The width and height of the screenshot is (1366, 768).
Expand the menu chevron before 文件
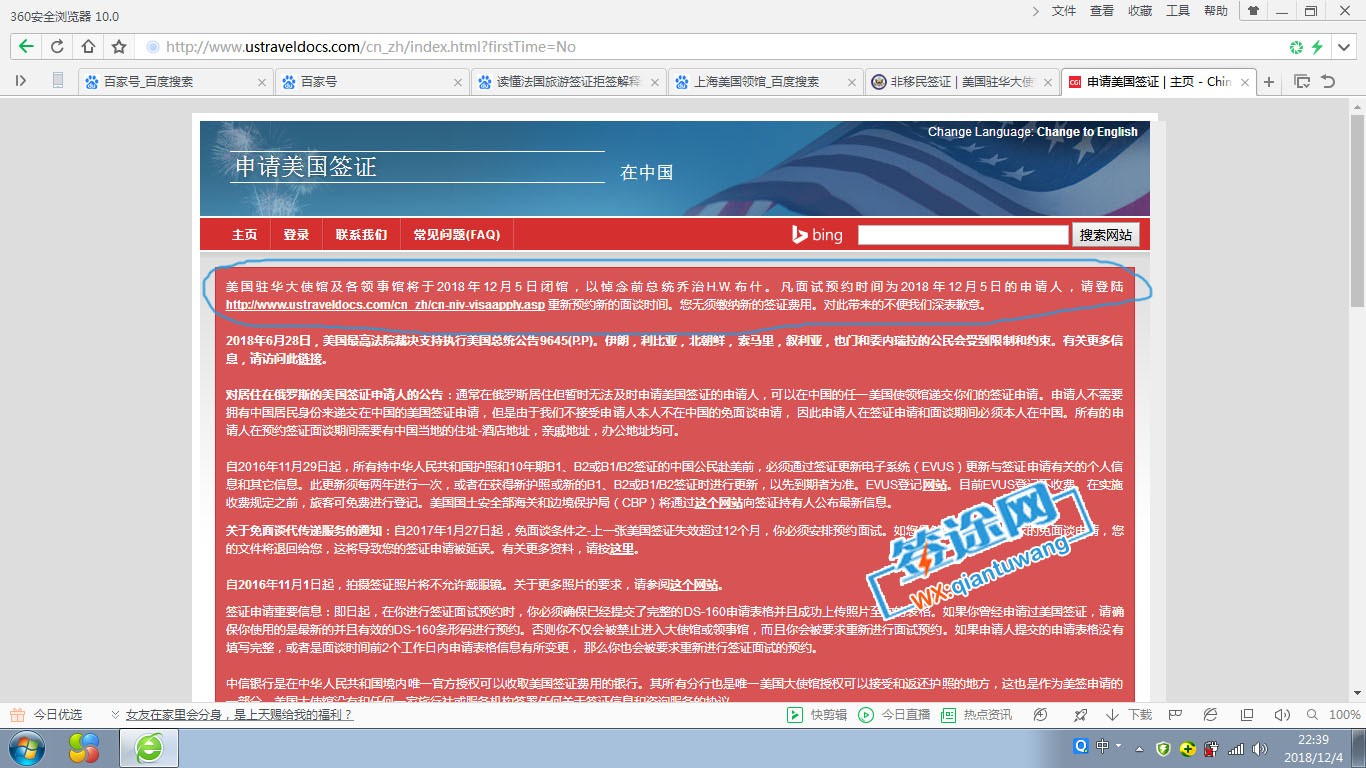1036,11
